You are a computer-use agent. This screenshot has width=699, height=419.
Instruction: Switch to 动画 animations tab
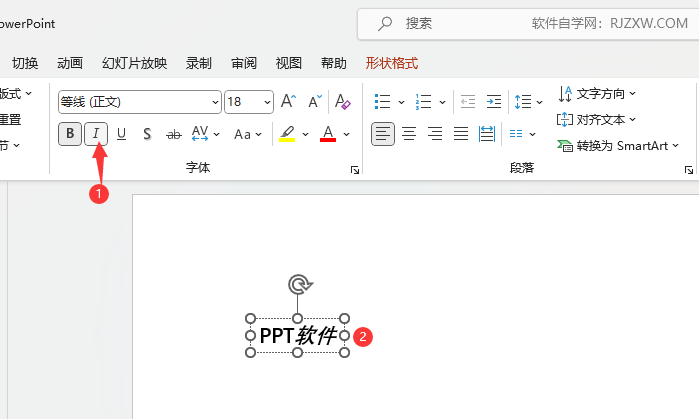[70, 63]
